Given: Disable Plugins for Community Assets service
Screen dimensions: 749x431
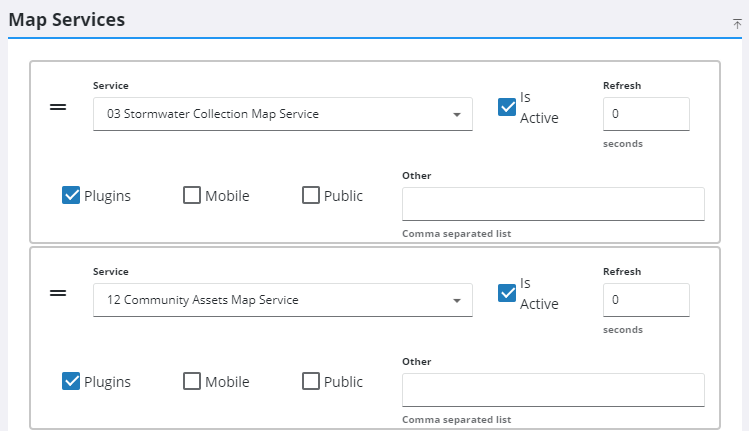Looking at the screenshot, I should point(71,381).
